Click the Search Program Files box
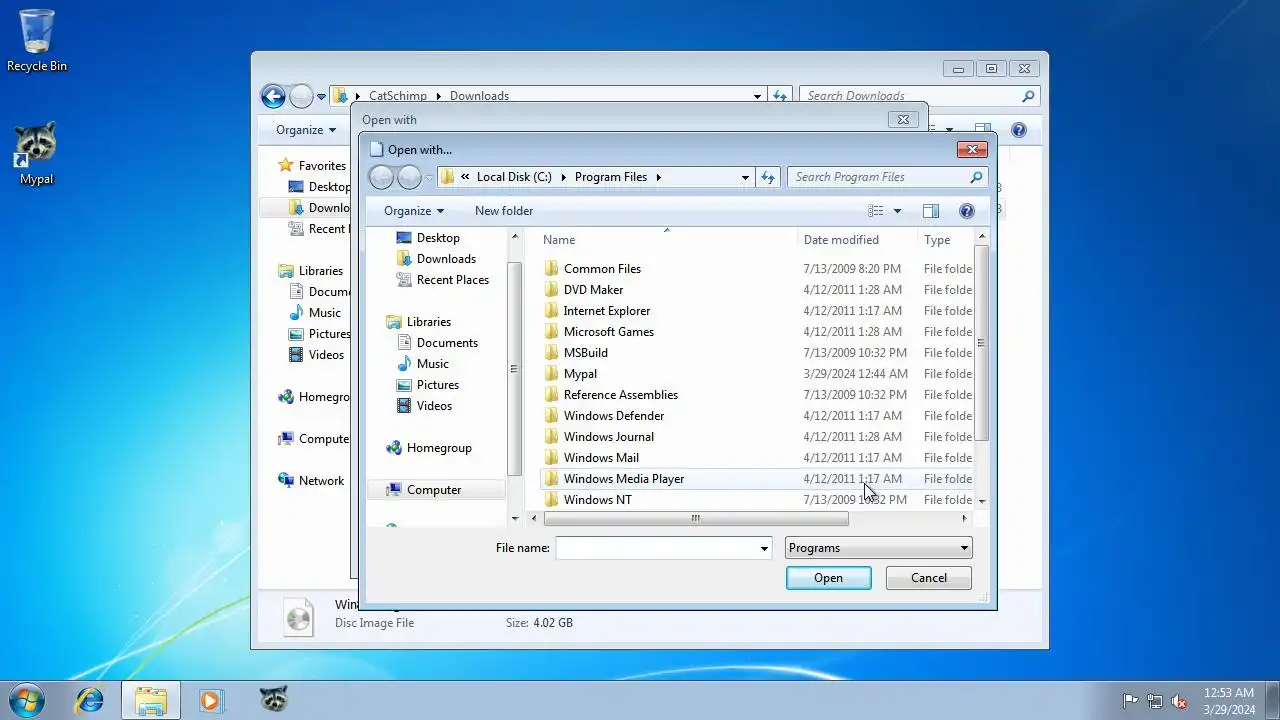 878,177
